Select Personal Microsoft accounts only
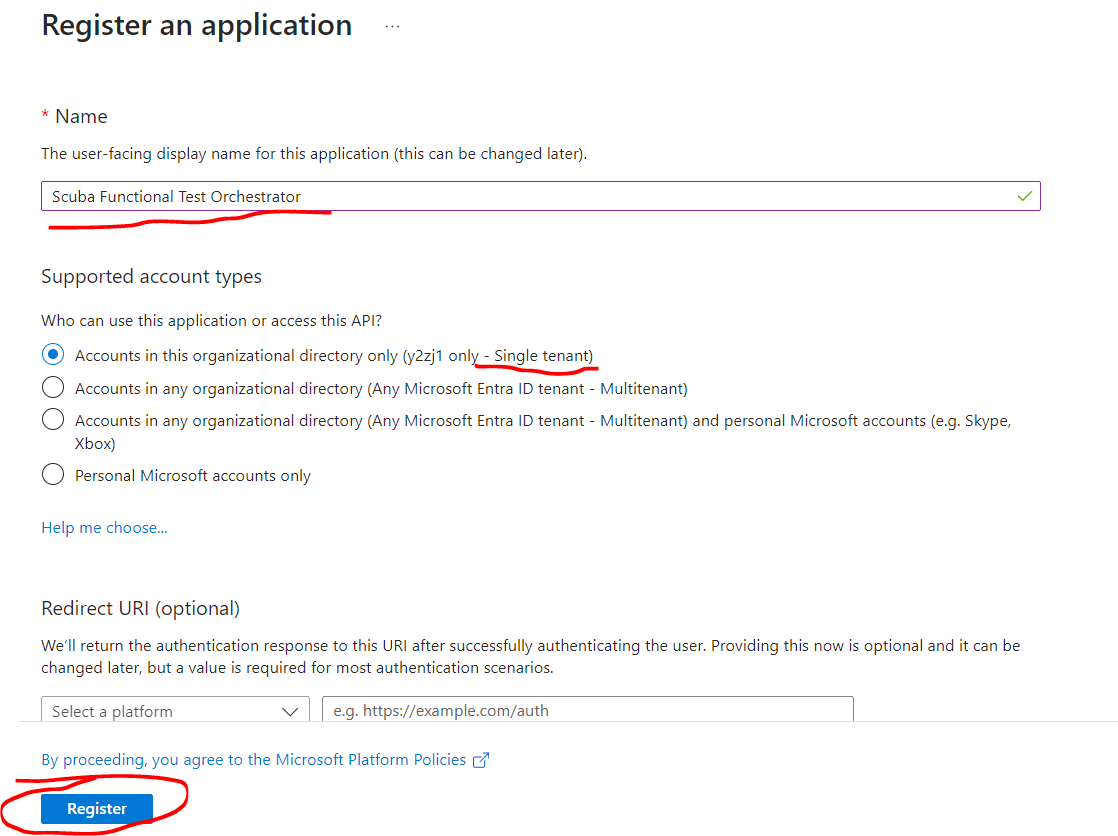 point(52,474)
